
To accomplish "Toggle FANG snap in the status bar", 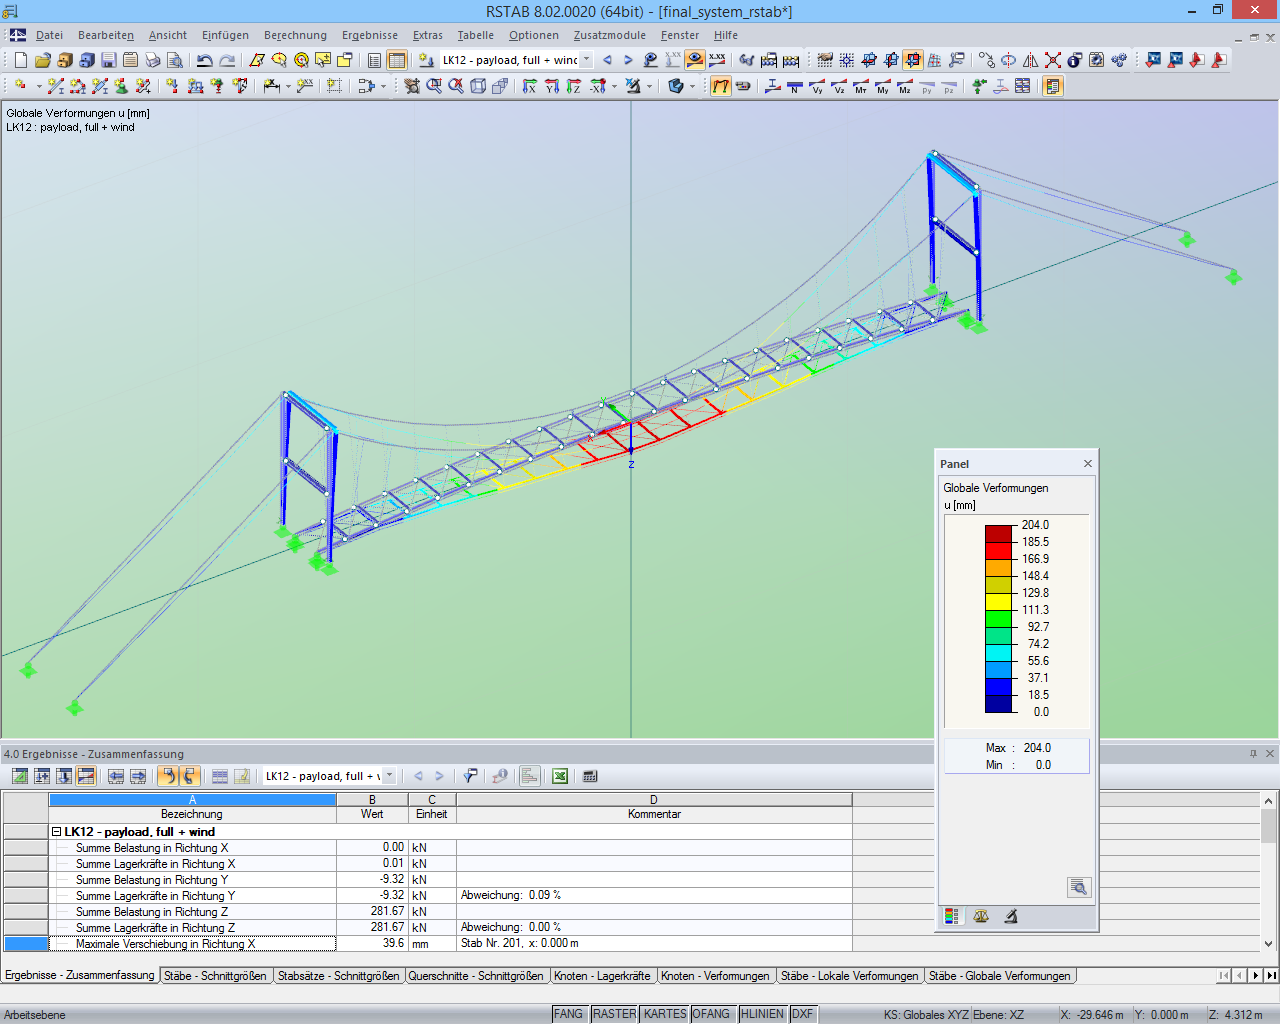I will coord(568,1014).
